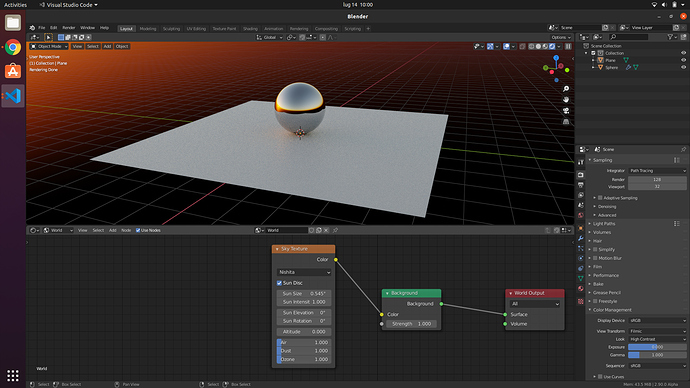Pin the Properties editor context
690x388 pixels.
click(x=683, y=150)
